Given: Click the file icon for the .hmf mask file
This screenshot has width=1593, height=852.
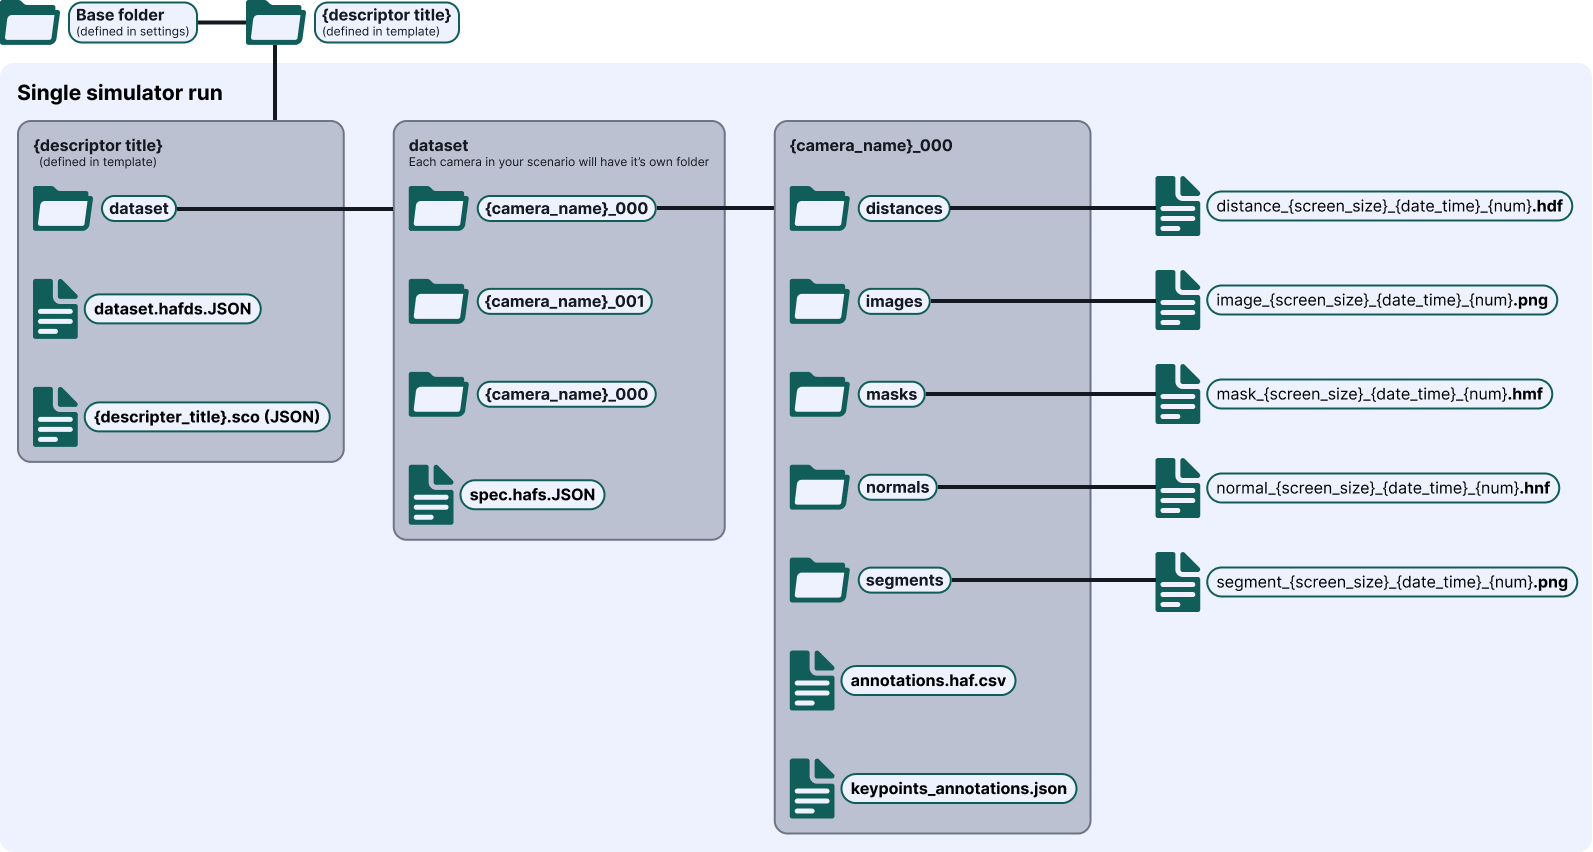Looking at the screenshot, I should (x=1178, y=394).
